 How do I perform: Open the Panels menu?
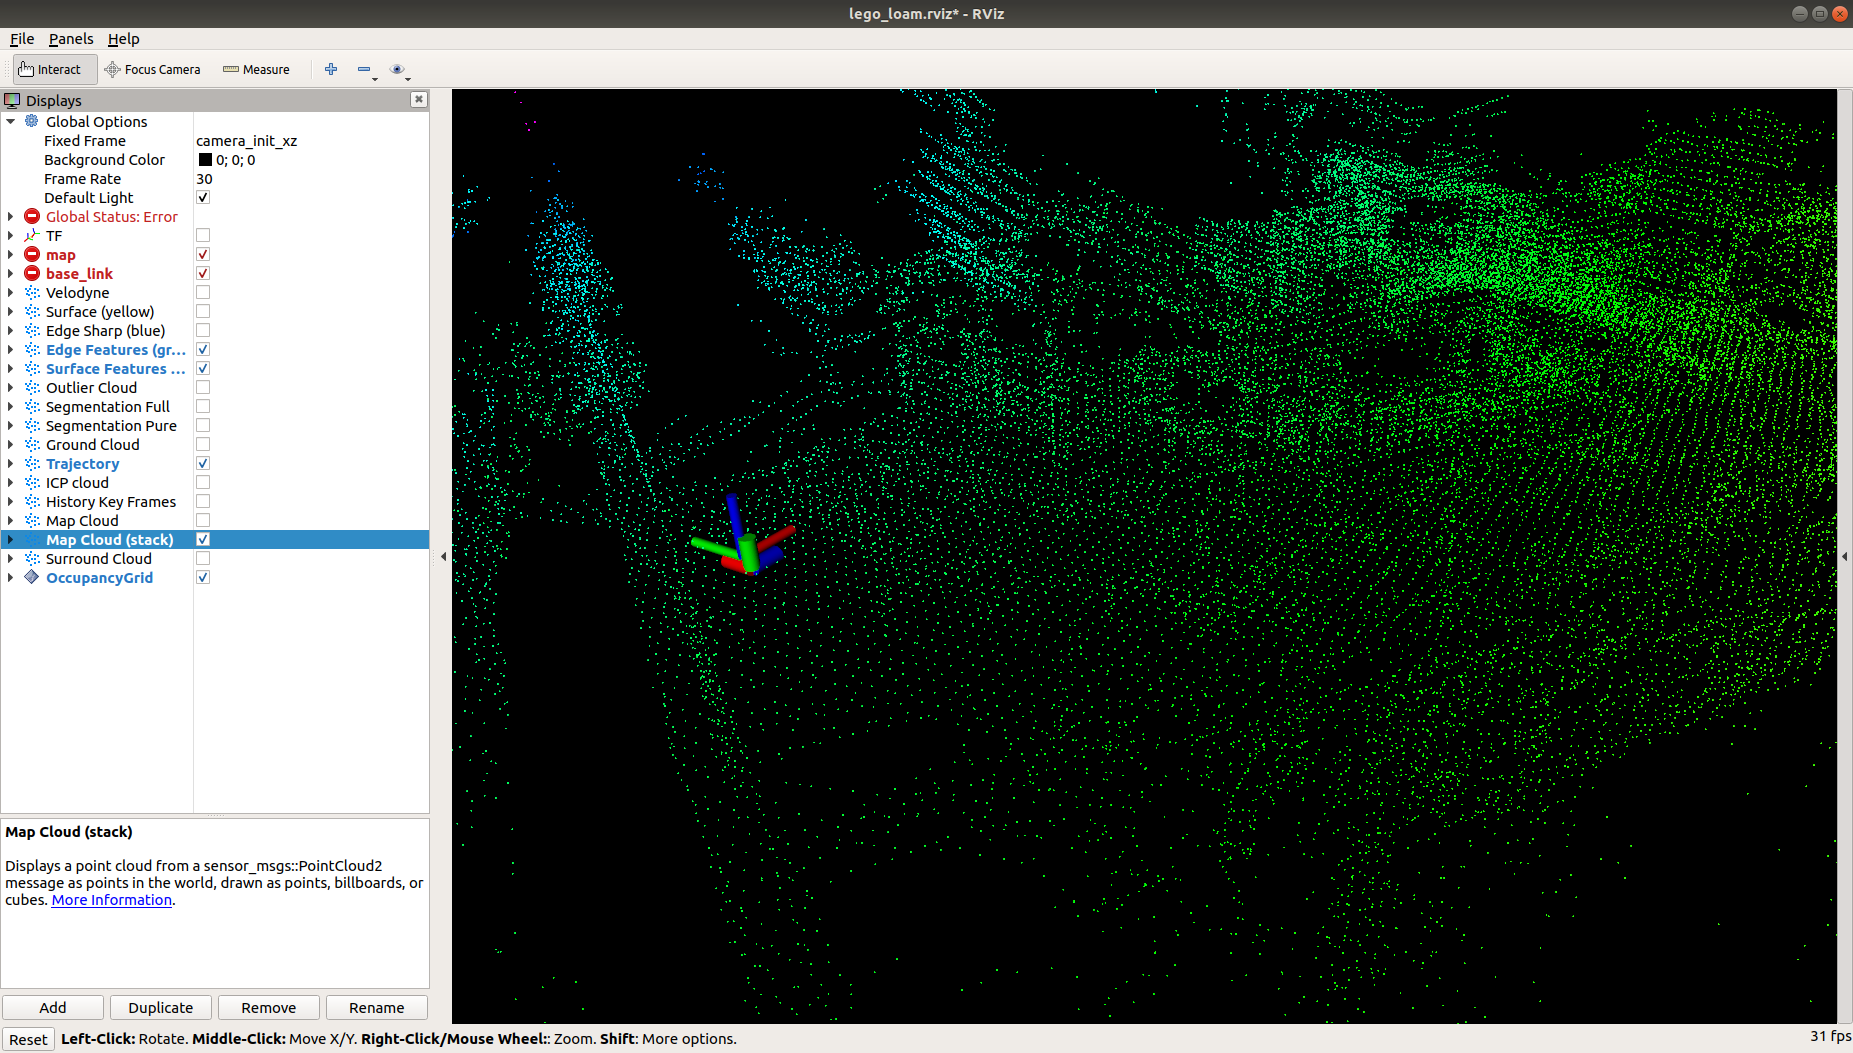[71, 39]
